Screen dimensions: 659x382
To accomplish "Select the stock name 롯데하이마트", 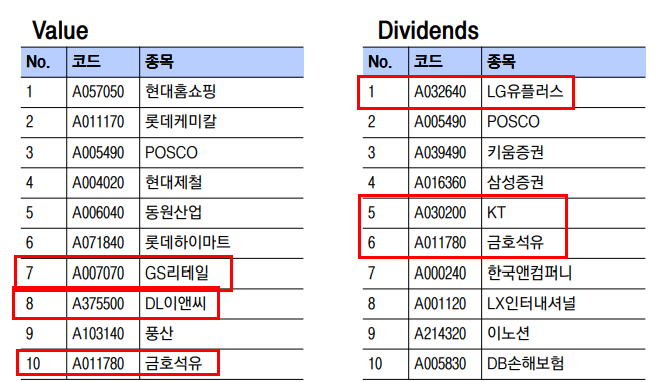I will (x=187, y=243).
